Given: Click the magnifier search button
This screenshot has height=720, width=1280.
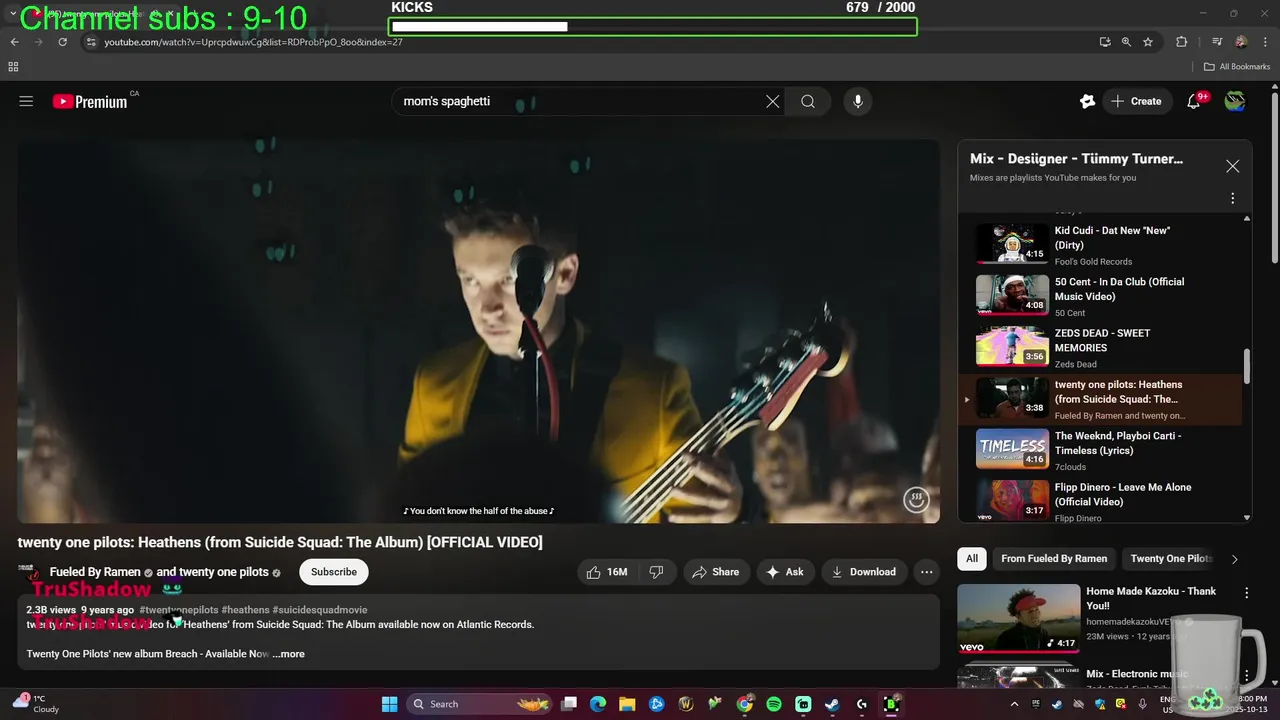Looking at the screenshot, I should point(808,101).
